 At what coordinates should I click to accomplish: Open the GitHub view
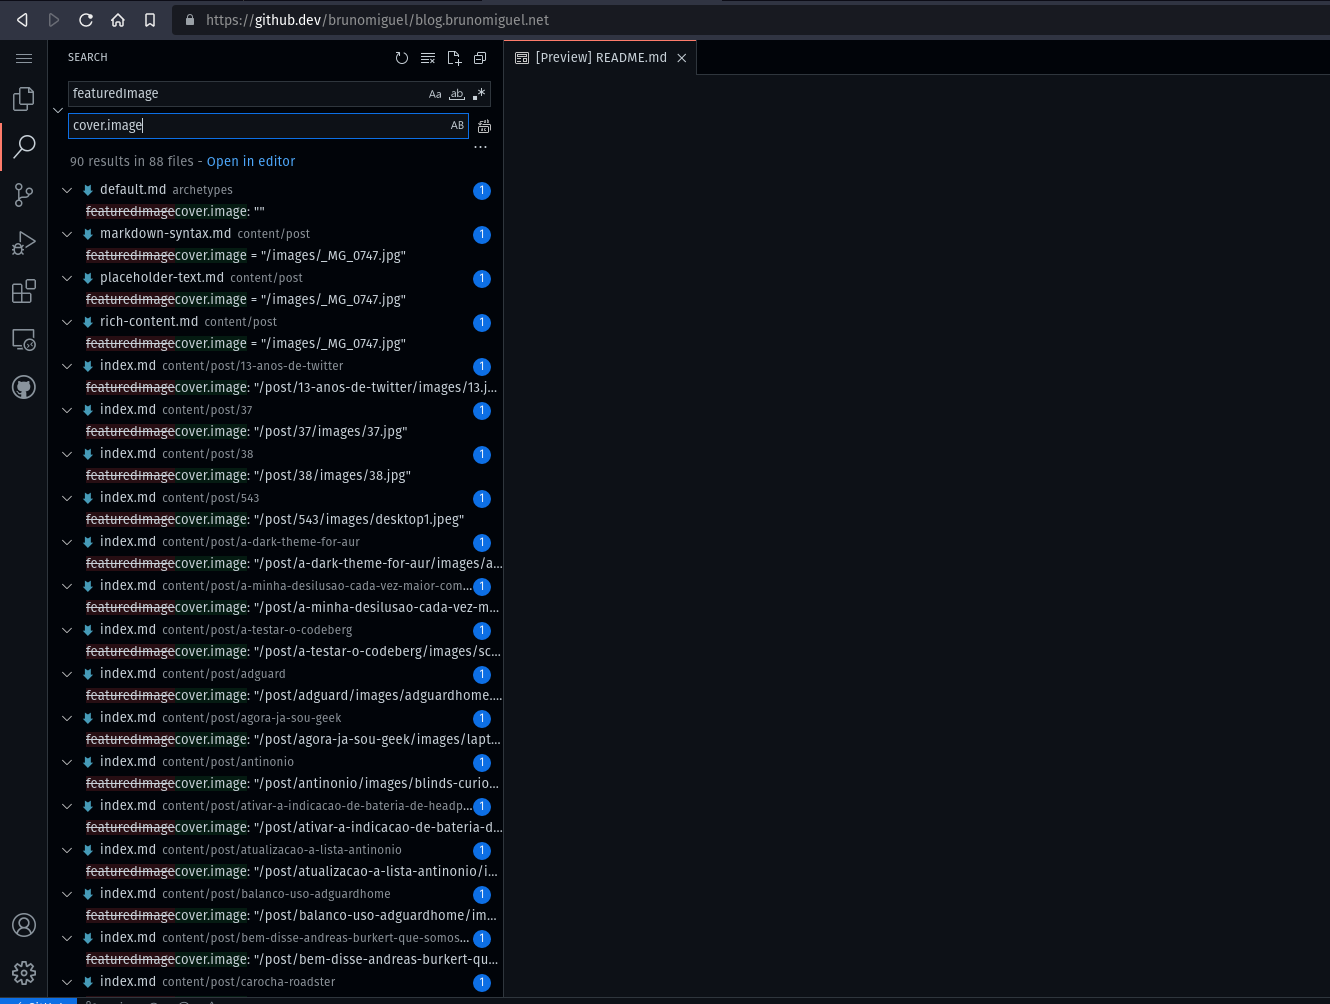pyautogui.click(x=24, y=387)
